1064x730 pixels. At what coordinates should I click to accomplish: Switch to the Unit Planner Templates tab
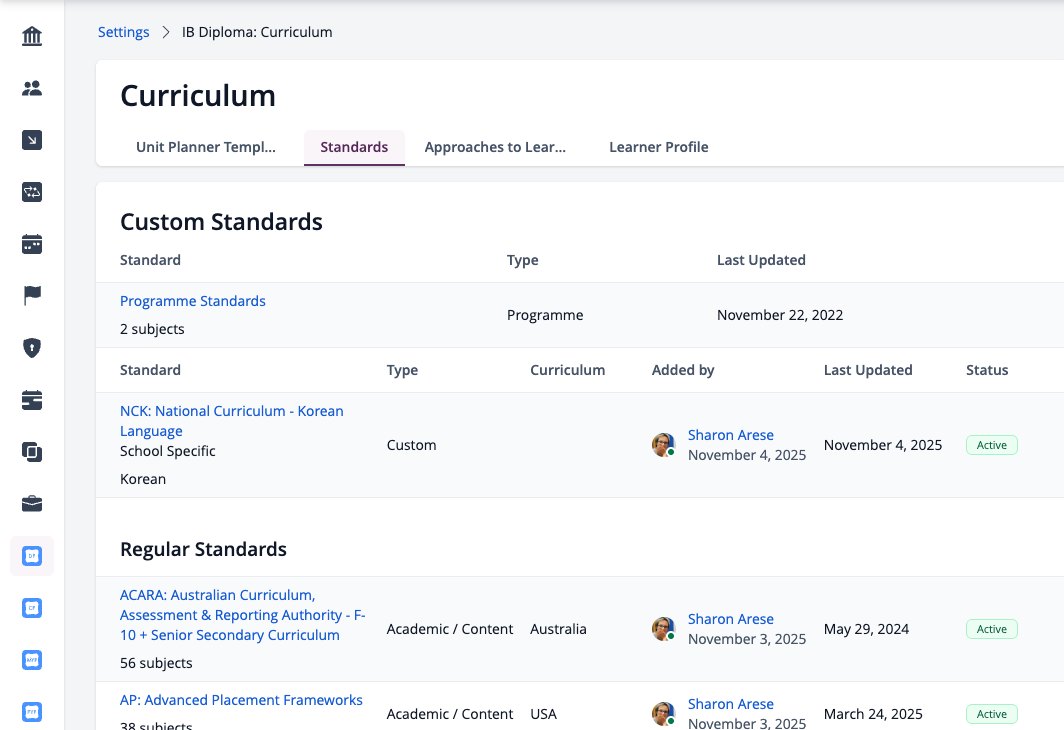tap(206, 147)
